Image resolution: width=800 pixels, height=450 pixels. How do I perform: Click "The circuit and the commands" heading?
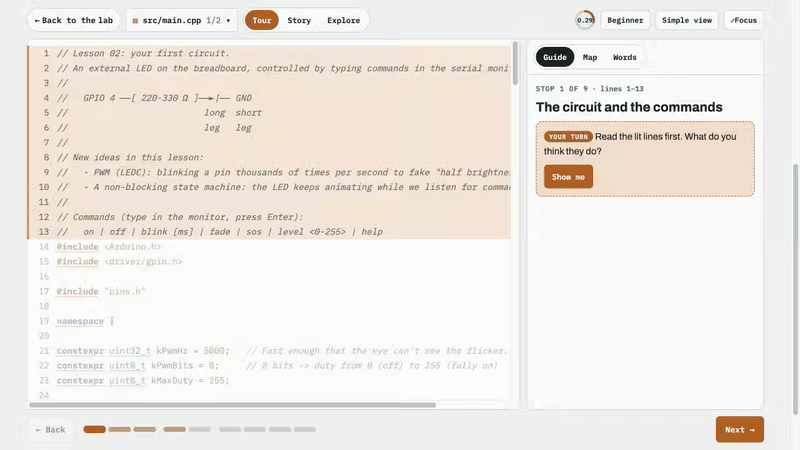[x=629, y=107]
